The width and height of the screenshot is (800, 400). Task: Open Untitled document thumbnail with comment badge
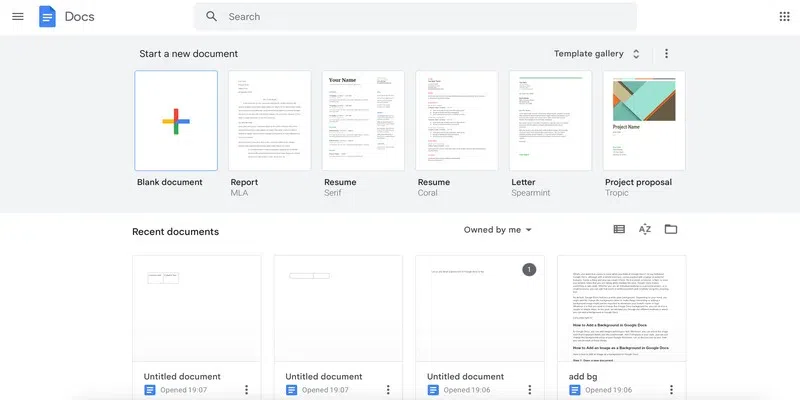click(x=480, y=309)
